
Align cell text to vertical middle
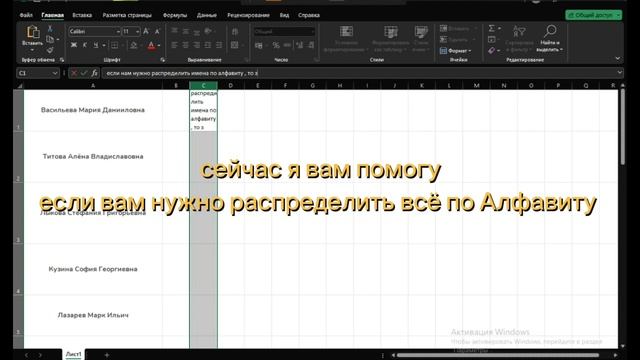(x=185, y=31)
